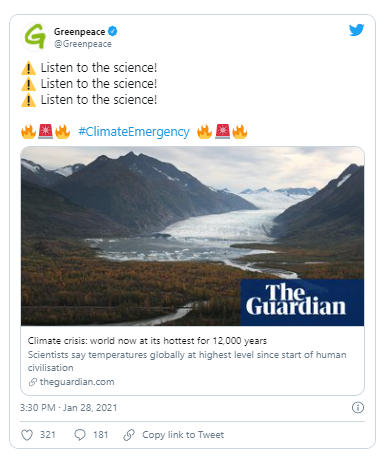Click the article description about scientists' temperatures
The image size is (387, 456).
(187, 361)
